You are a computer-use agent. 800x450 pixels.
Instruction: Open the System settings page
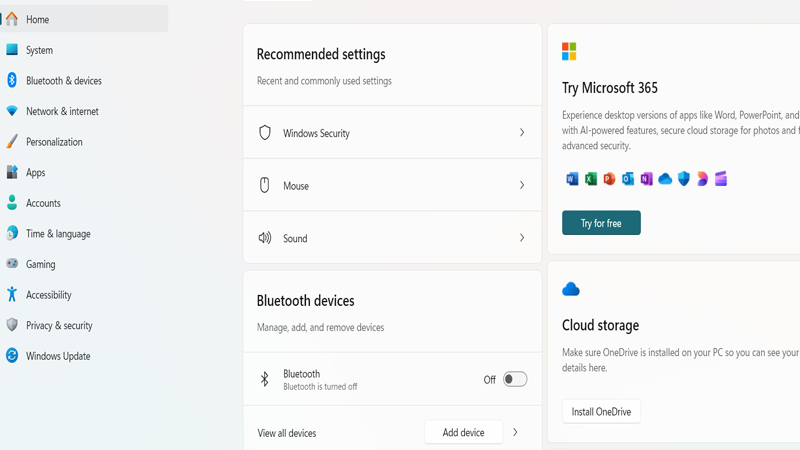pos(39,50)
